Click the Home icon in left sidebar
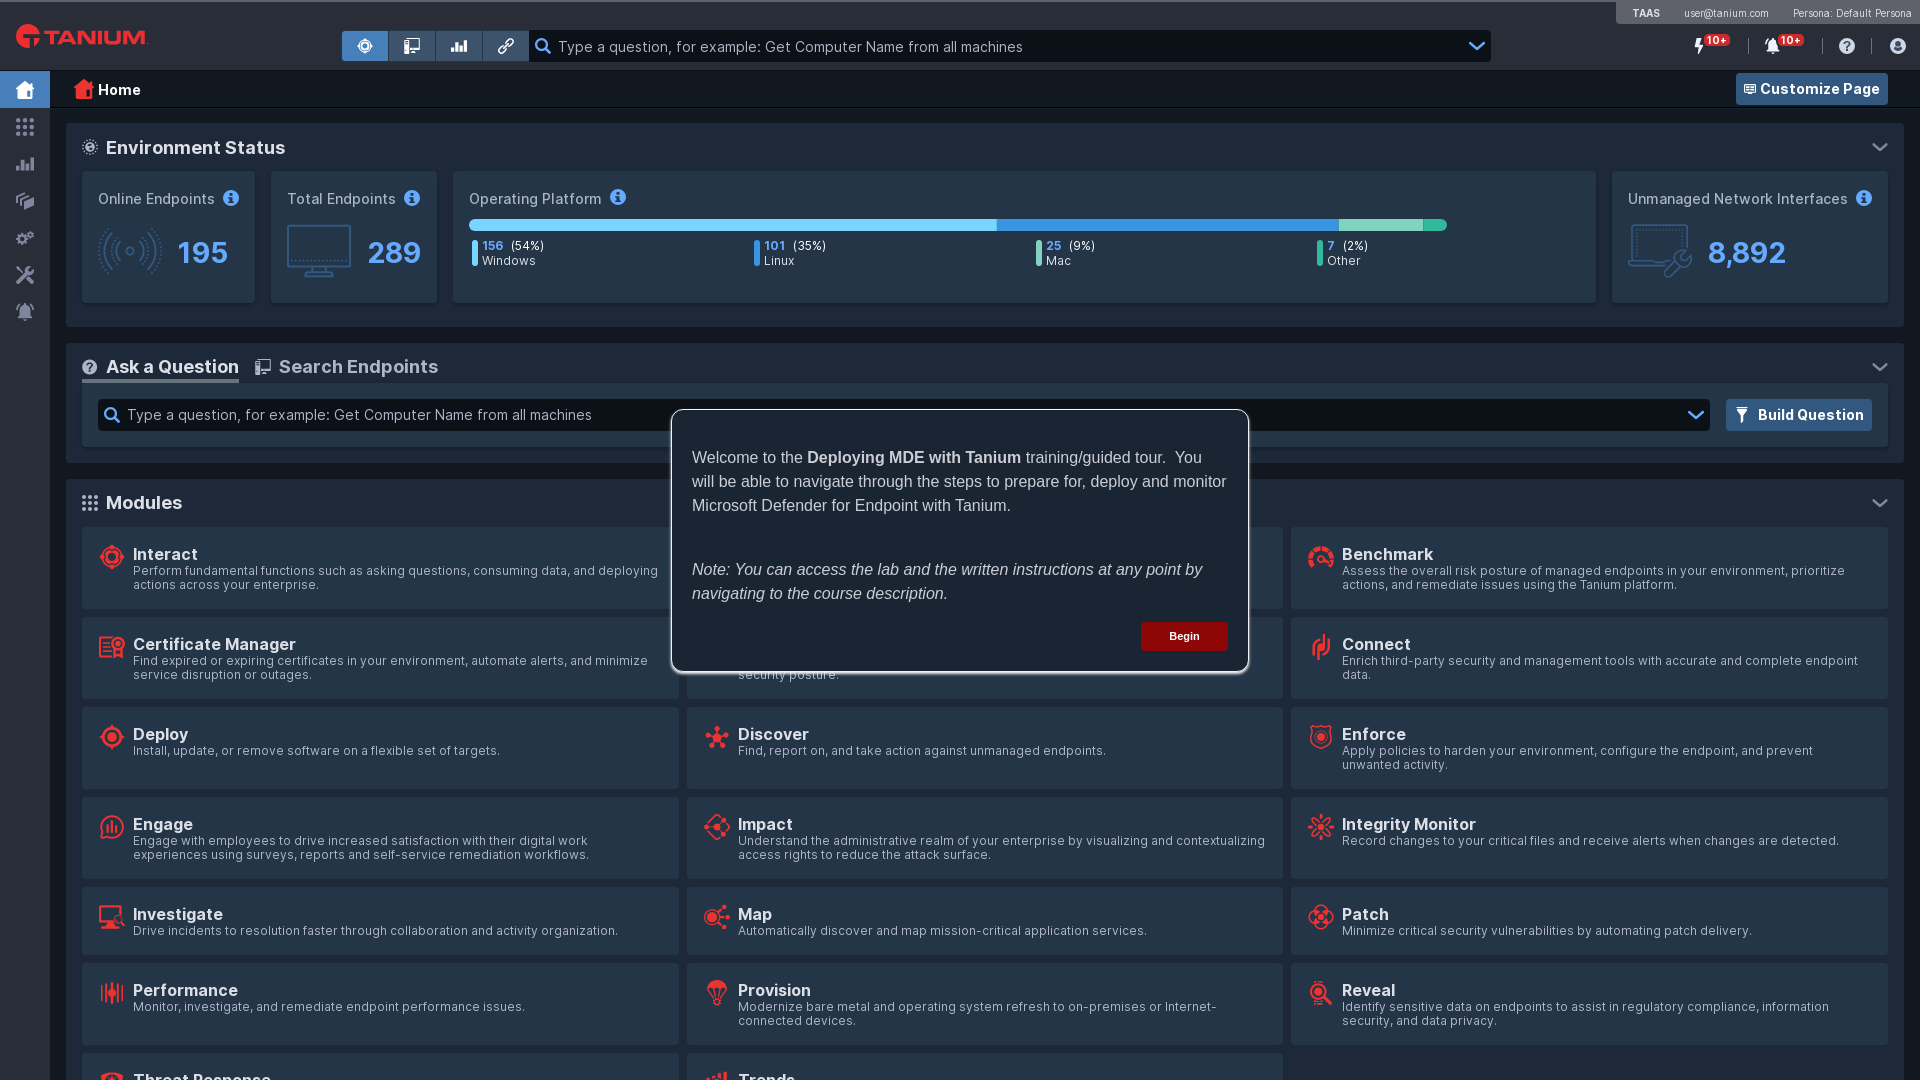Viewport: 1920px width, 1080px height. 25,90
